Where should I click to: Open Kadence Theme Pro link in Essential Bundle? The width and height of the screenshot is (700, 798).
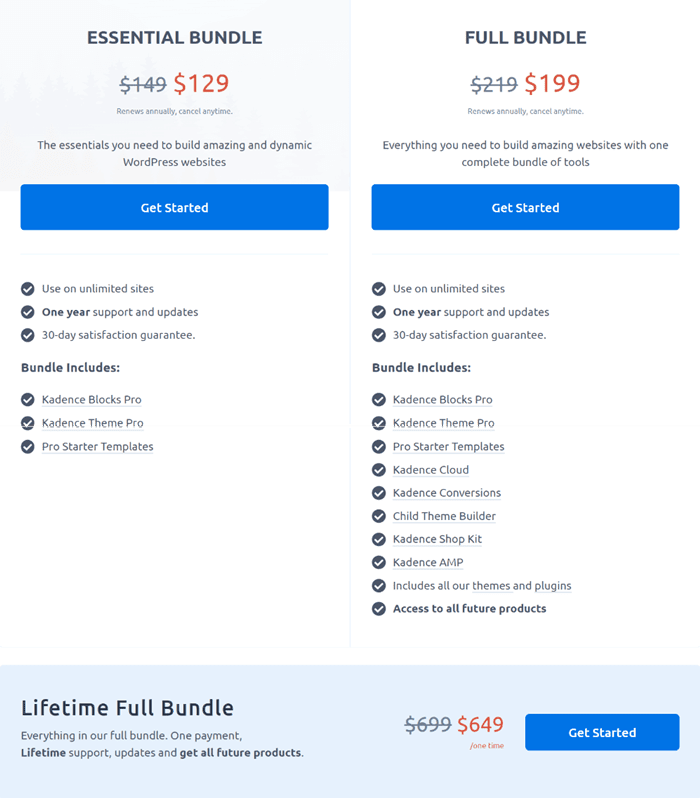[93, 423]
